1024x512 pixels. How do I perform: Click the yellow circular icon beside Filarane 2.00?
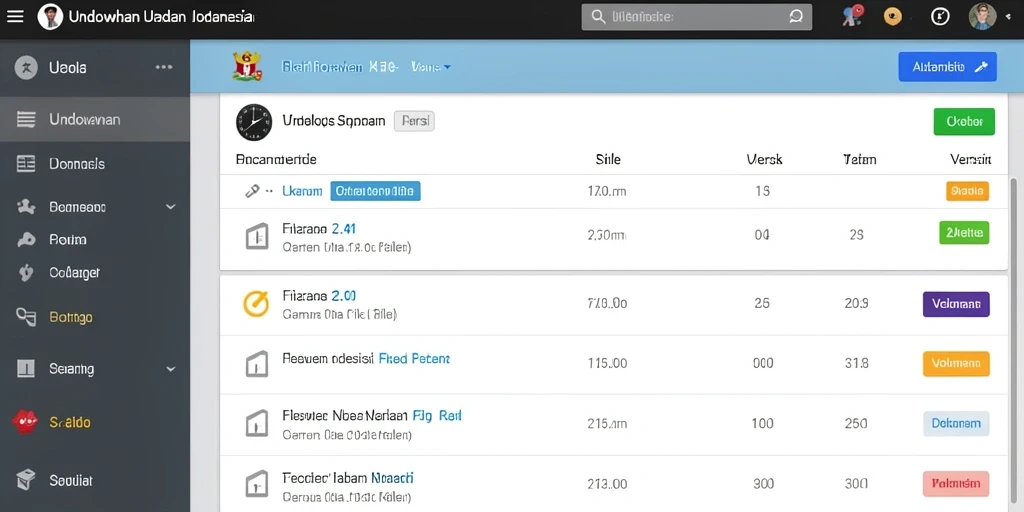[256, 304]
